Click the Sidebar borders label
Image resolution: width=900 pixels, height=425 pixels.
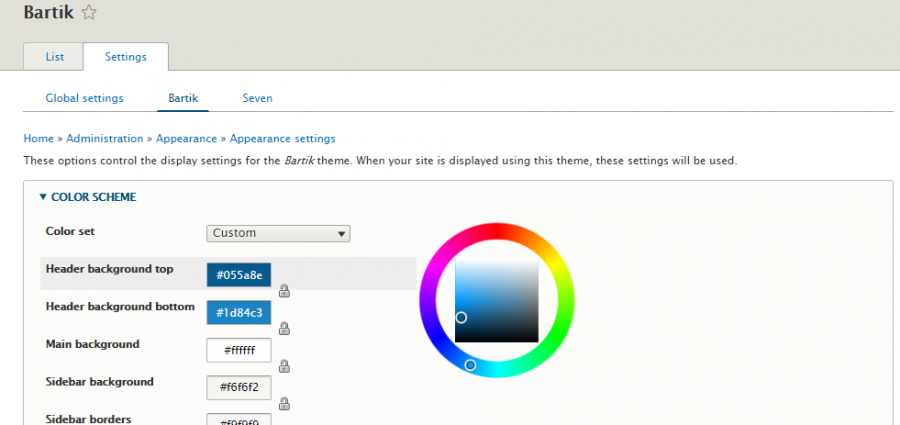88,419
